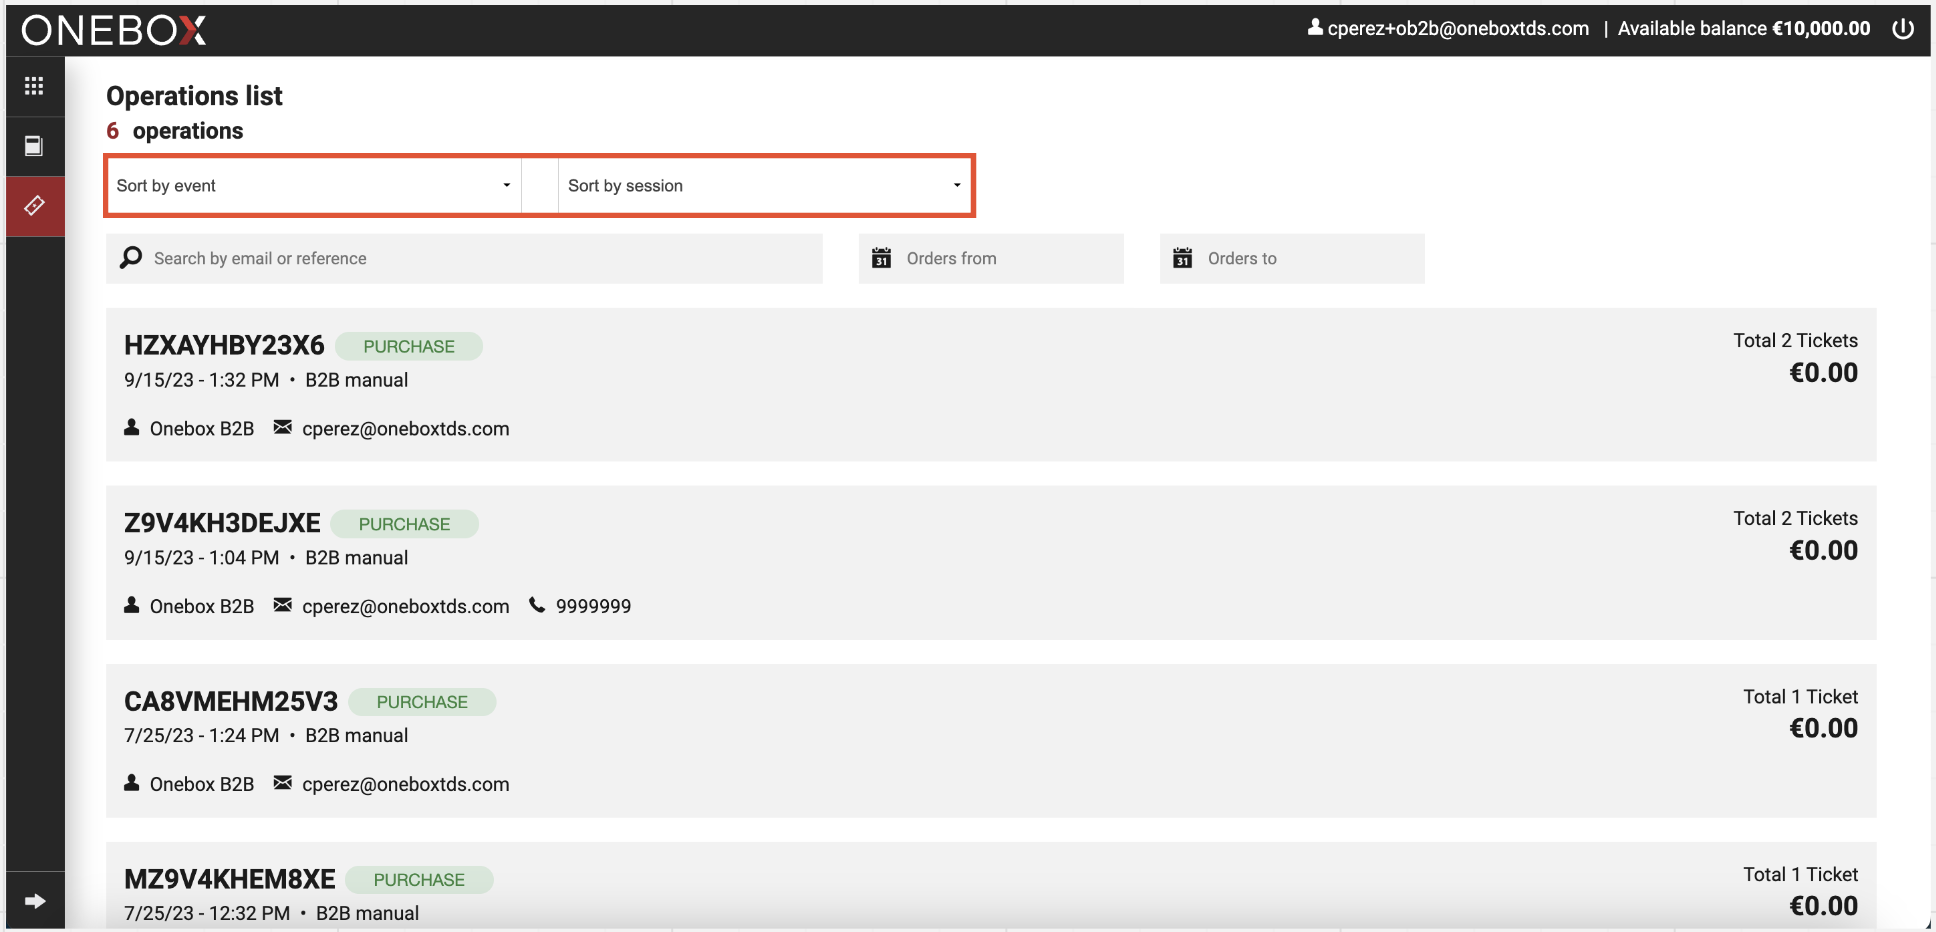Viewport: 1936px width, 932px height.
Task: Click €0.00 amount of HZXAYHBY23X6
Action: click(x=1824, y=373)
